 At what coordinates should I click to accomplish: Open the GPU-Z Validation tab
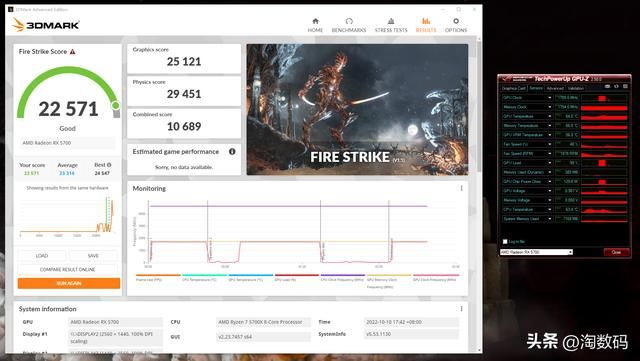coord(576,88)
